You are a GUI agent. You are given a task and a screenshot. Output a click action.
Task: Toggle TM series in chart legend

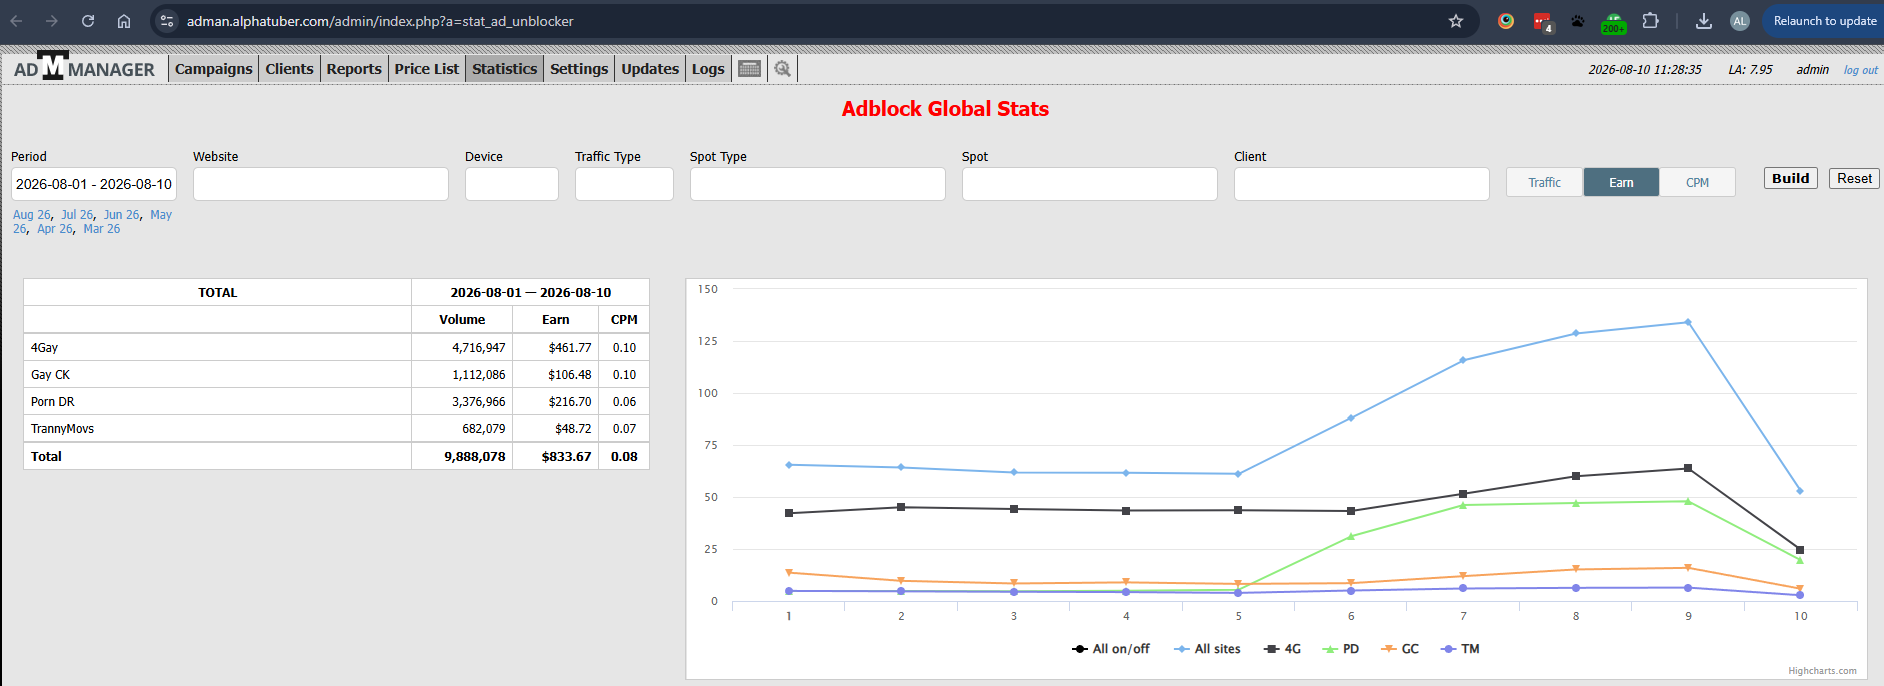(x=1460, y=649)
